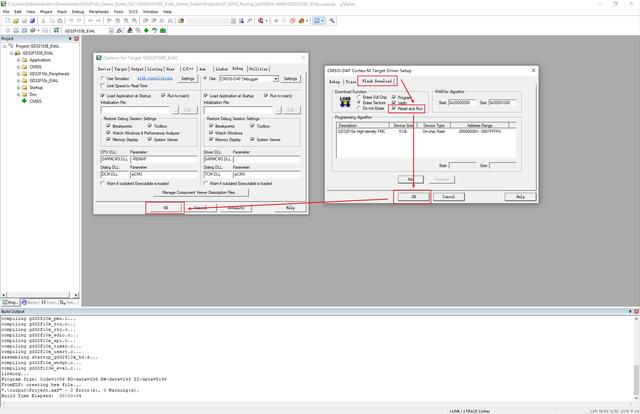Open the Flash menu
This screenshot has height=414, width=640.
tap(62, 12)
